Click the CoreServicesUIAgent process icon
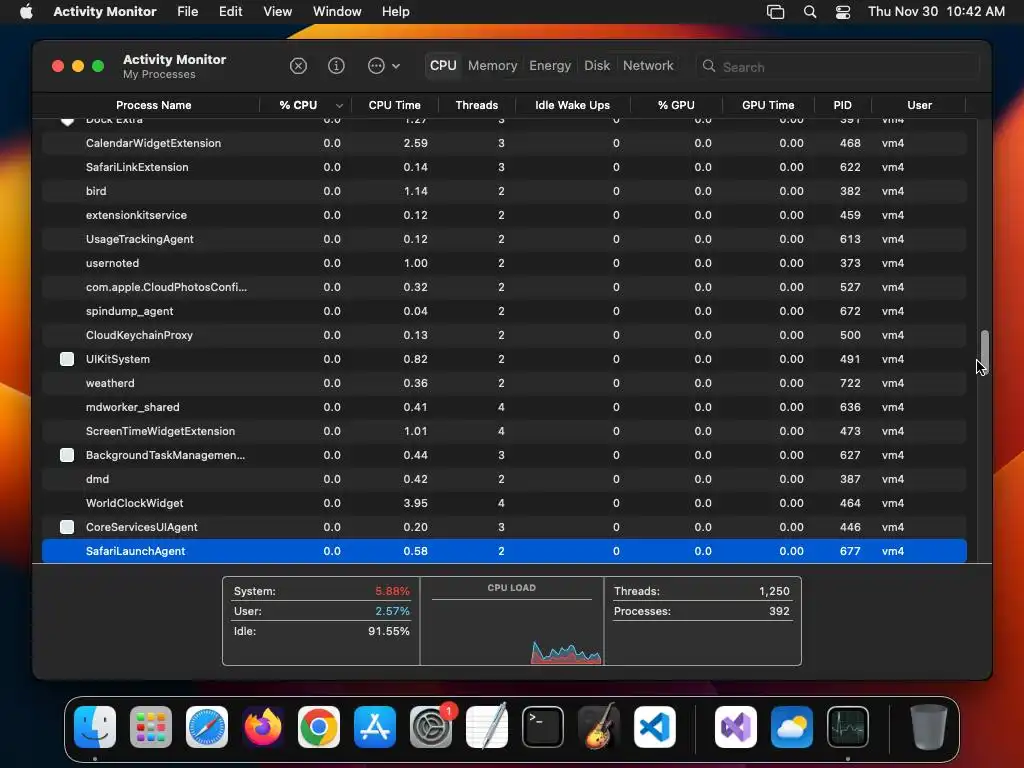 [x=67, y=527]
